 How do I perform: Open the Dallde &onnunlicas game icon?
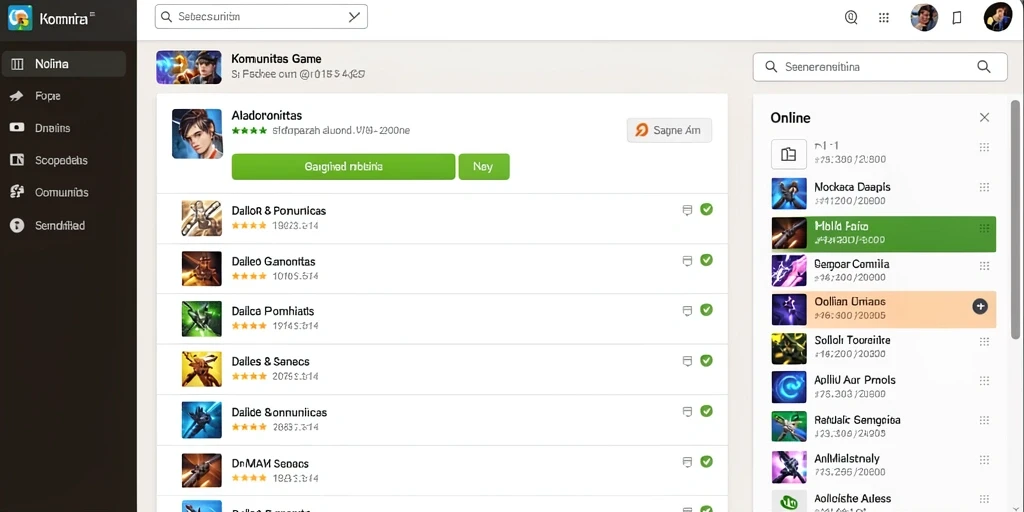point(201,420)
